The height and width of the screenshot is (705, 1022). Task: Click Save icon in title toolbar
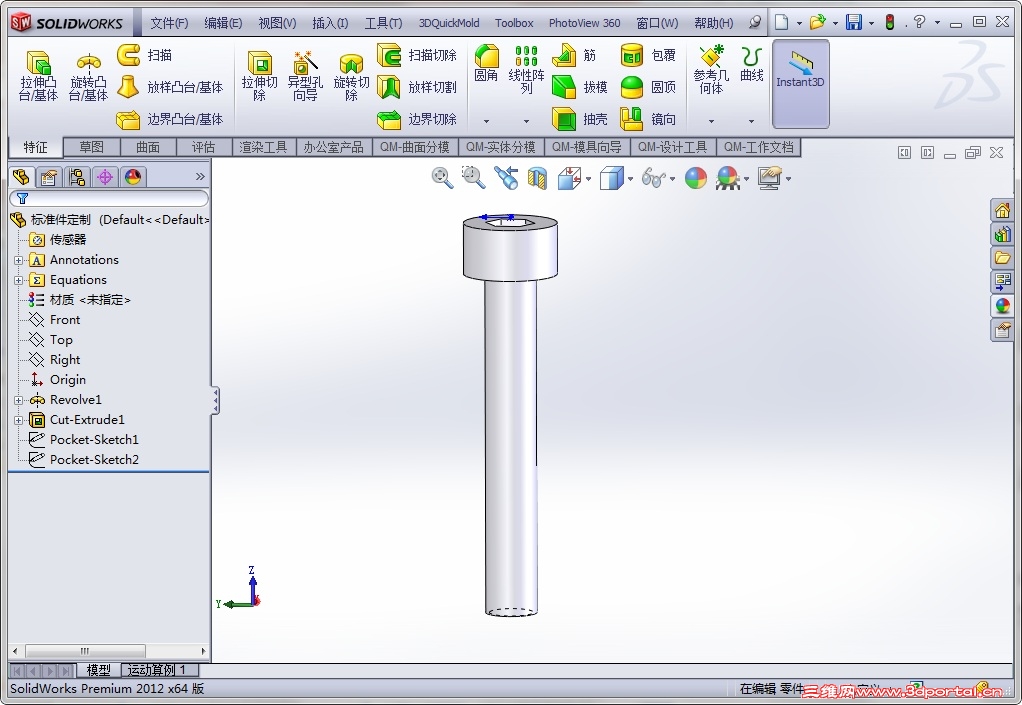click(854, 23)
